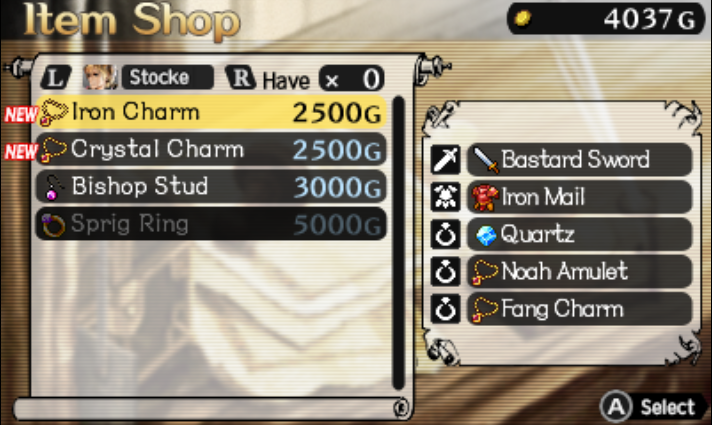
Task: Select the Iron Charm shop item
Action: (211, 112)
